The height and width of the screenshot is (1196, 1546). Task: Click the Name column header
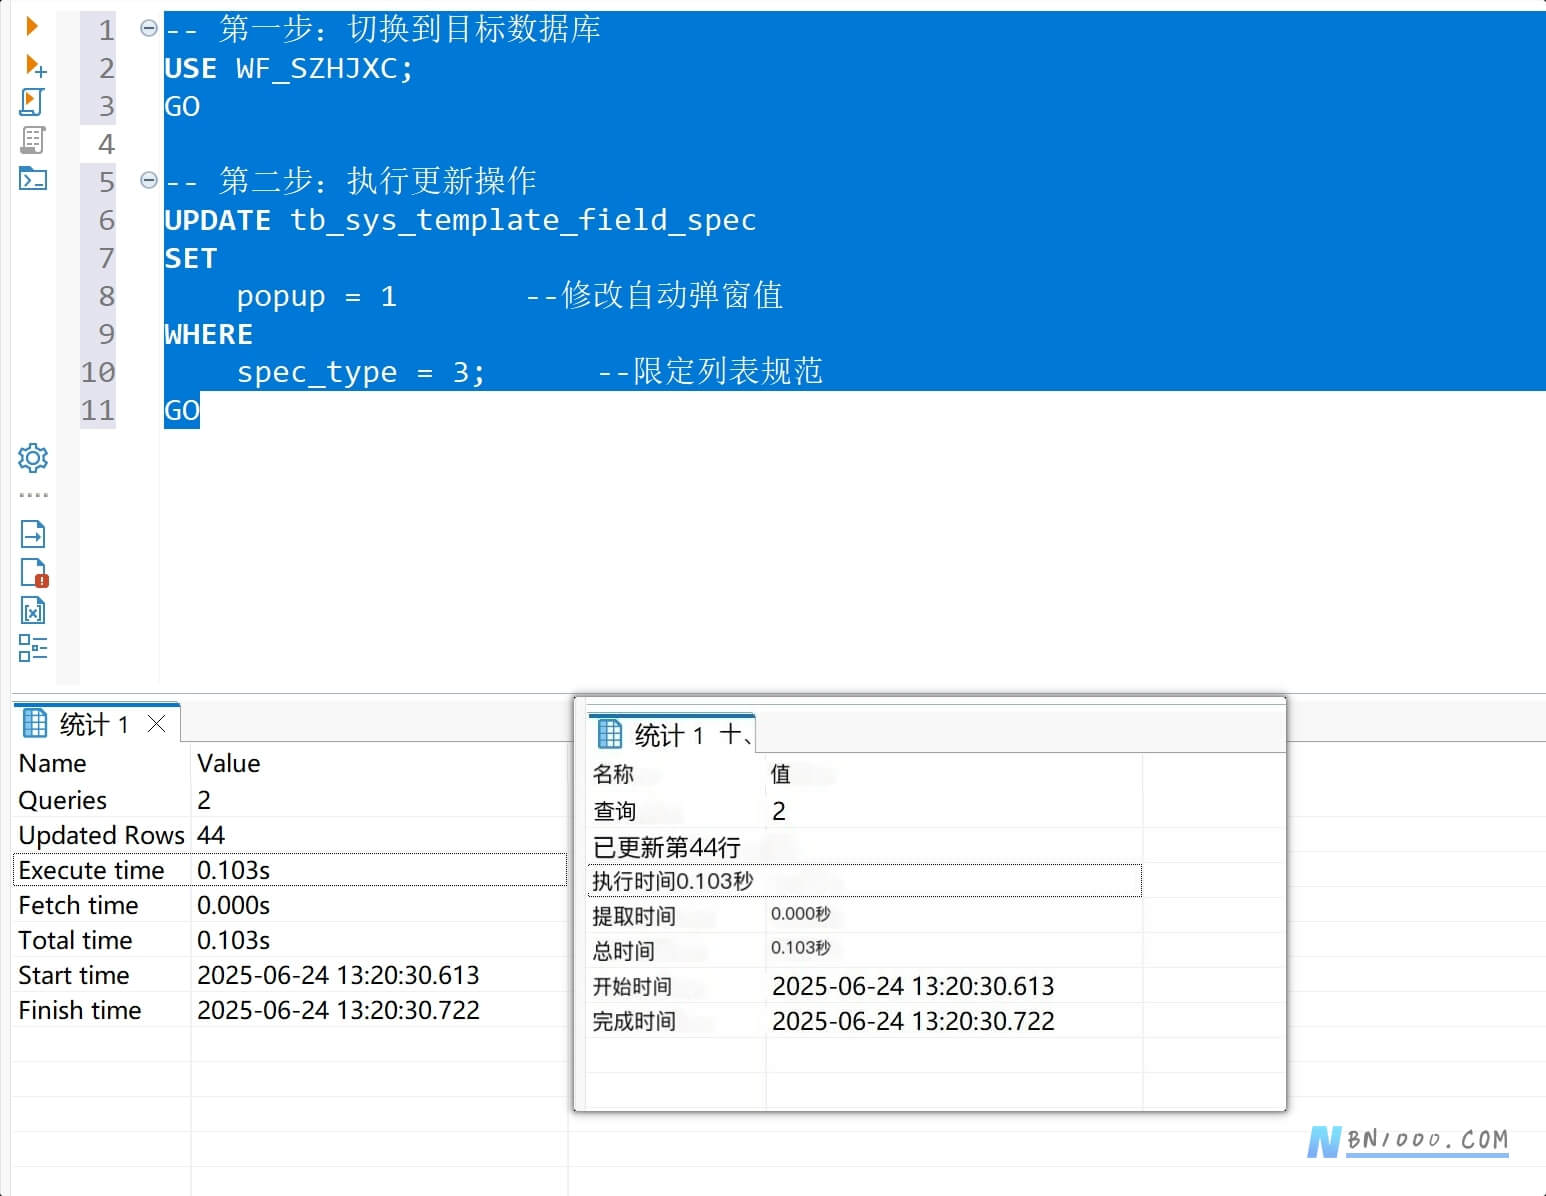tap(52, 763)
